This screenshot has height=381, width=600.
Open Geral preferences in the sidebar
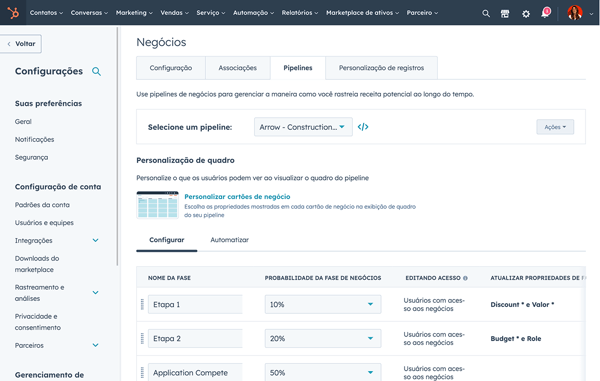23,122
